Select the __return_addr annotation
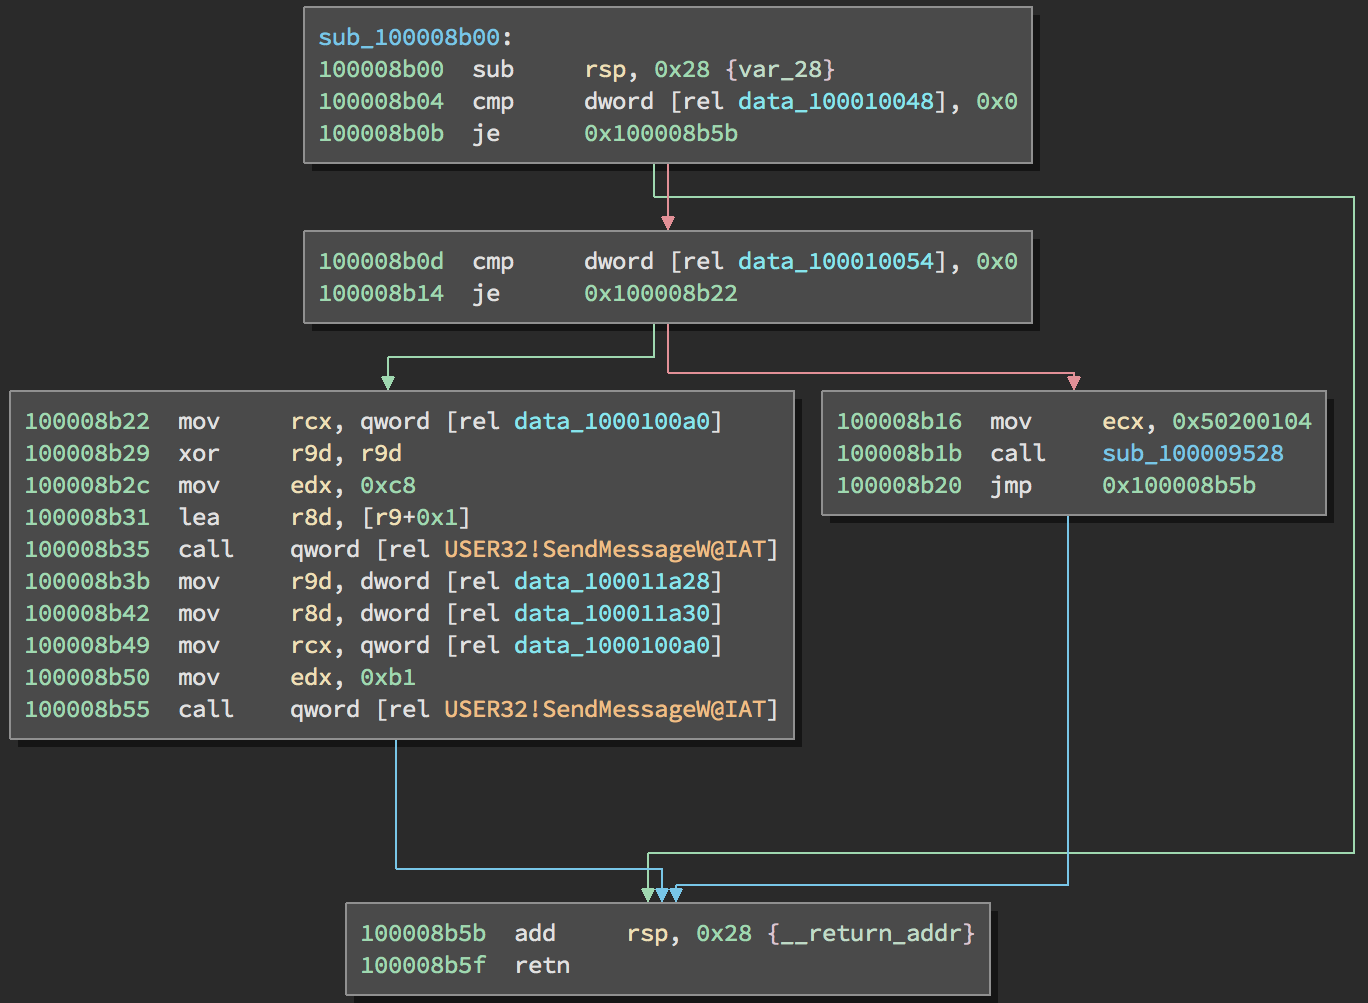Viewport: 1368px width, 1003px height. tap(870, 934)
